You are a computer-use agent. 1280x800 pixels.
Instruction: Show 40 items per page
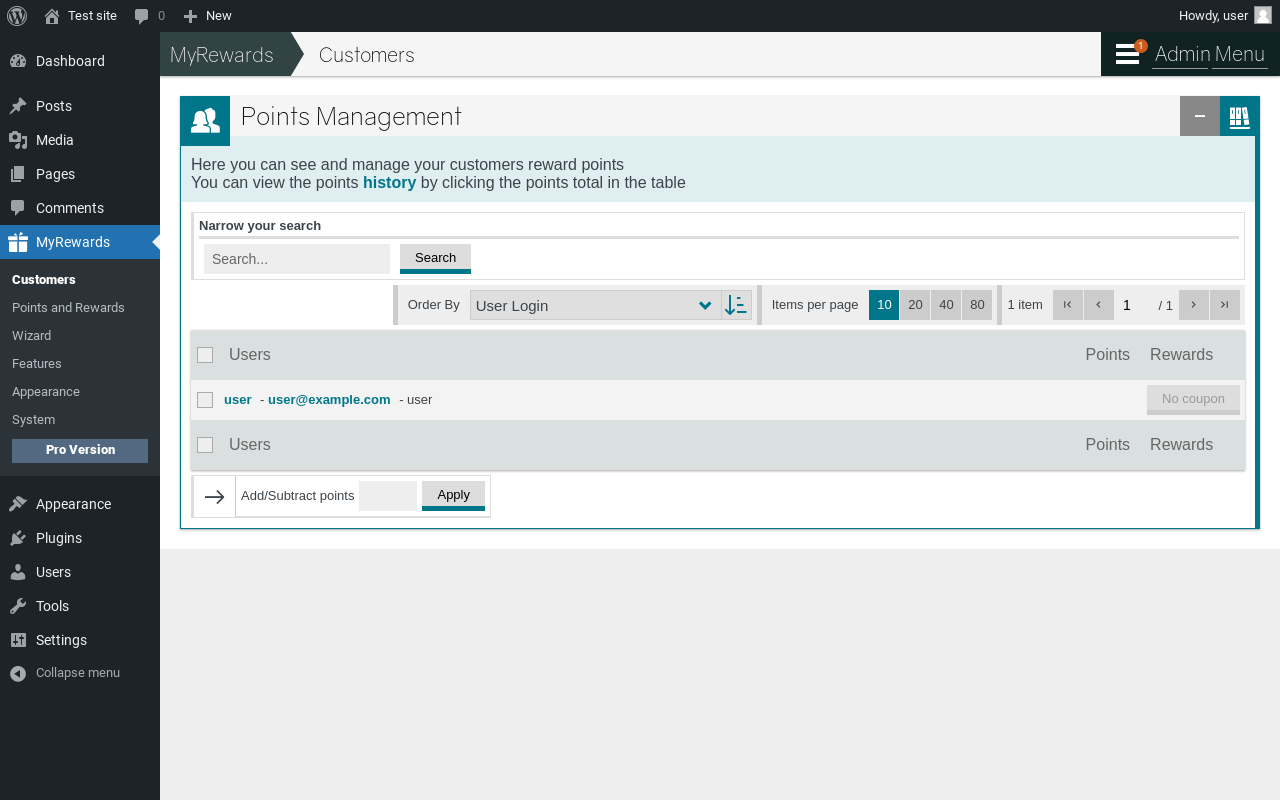pyautogui.click(x=946, y=305)
